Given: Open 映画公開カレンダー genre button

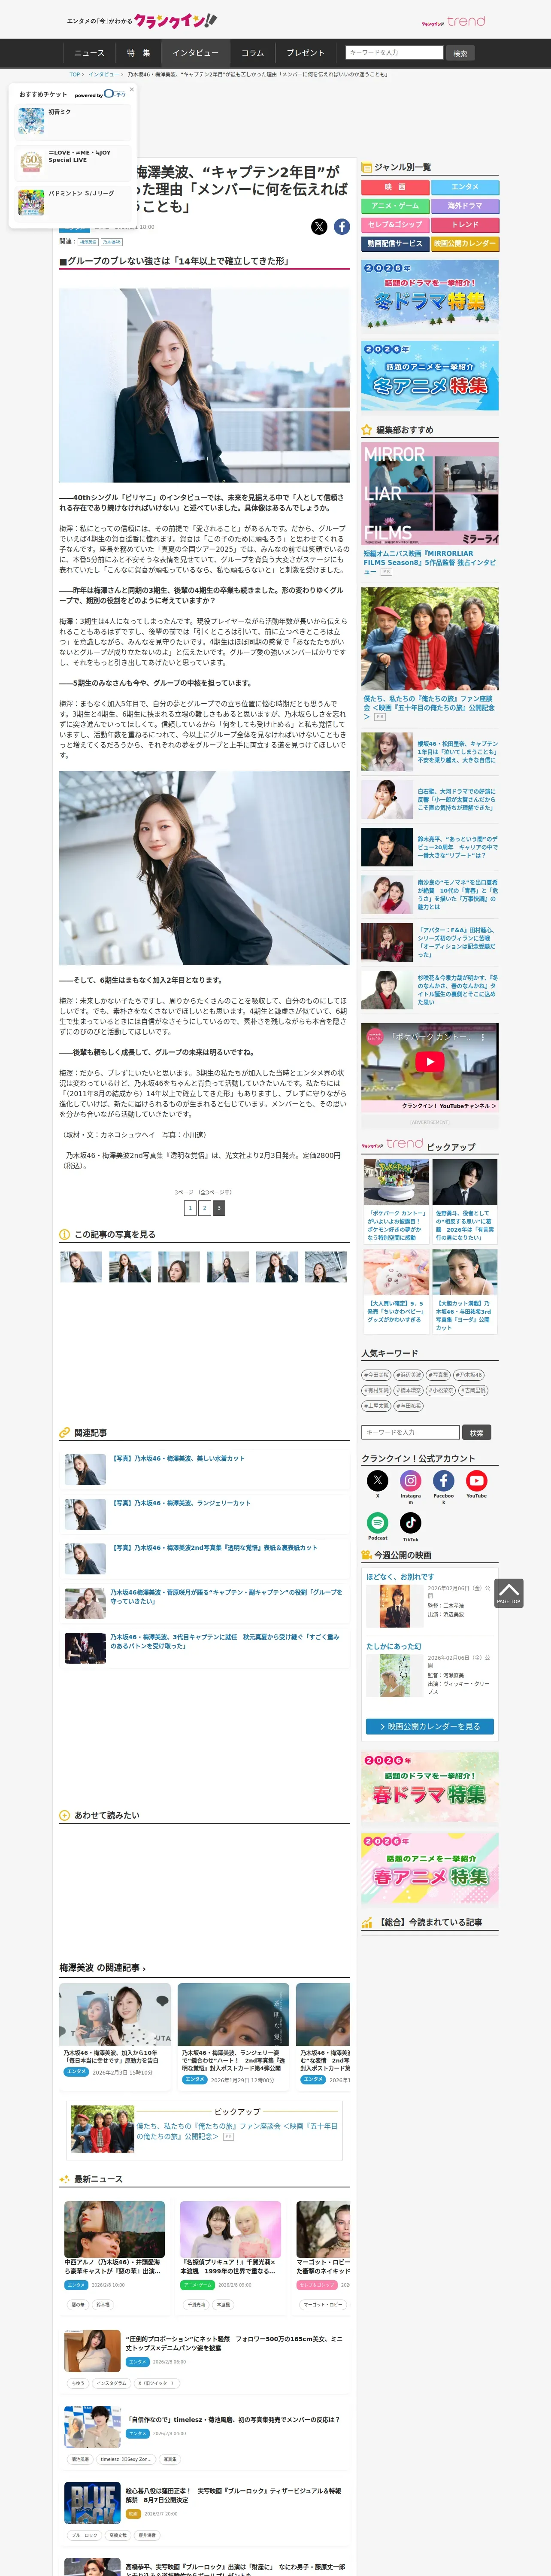Looking at the screenshot, I should pos(465,244).
